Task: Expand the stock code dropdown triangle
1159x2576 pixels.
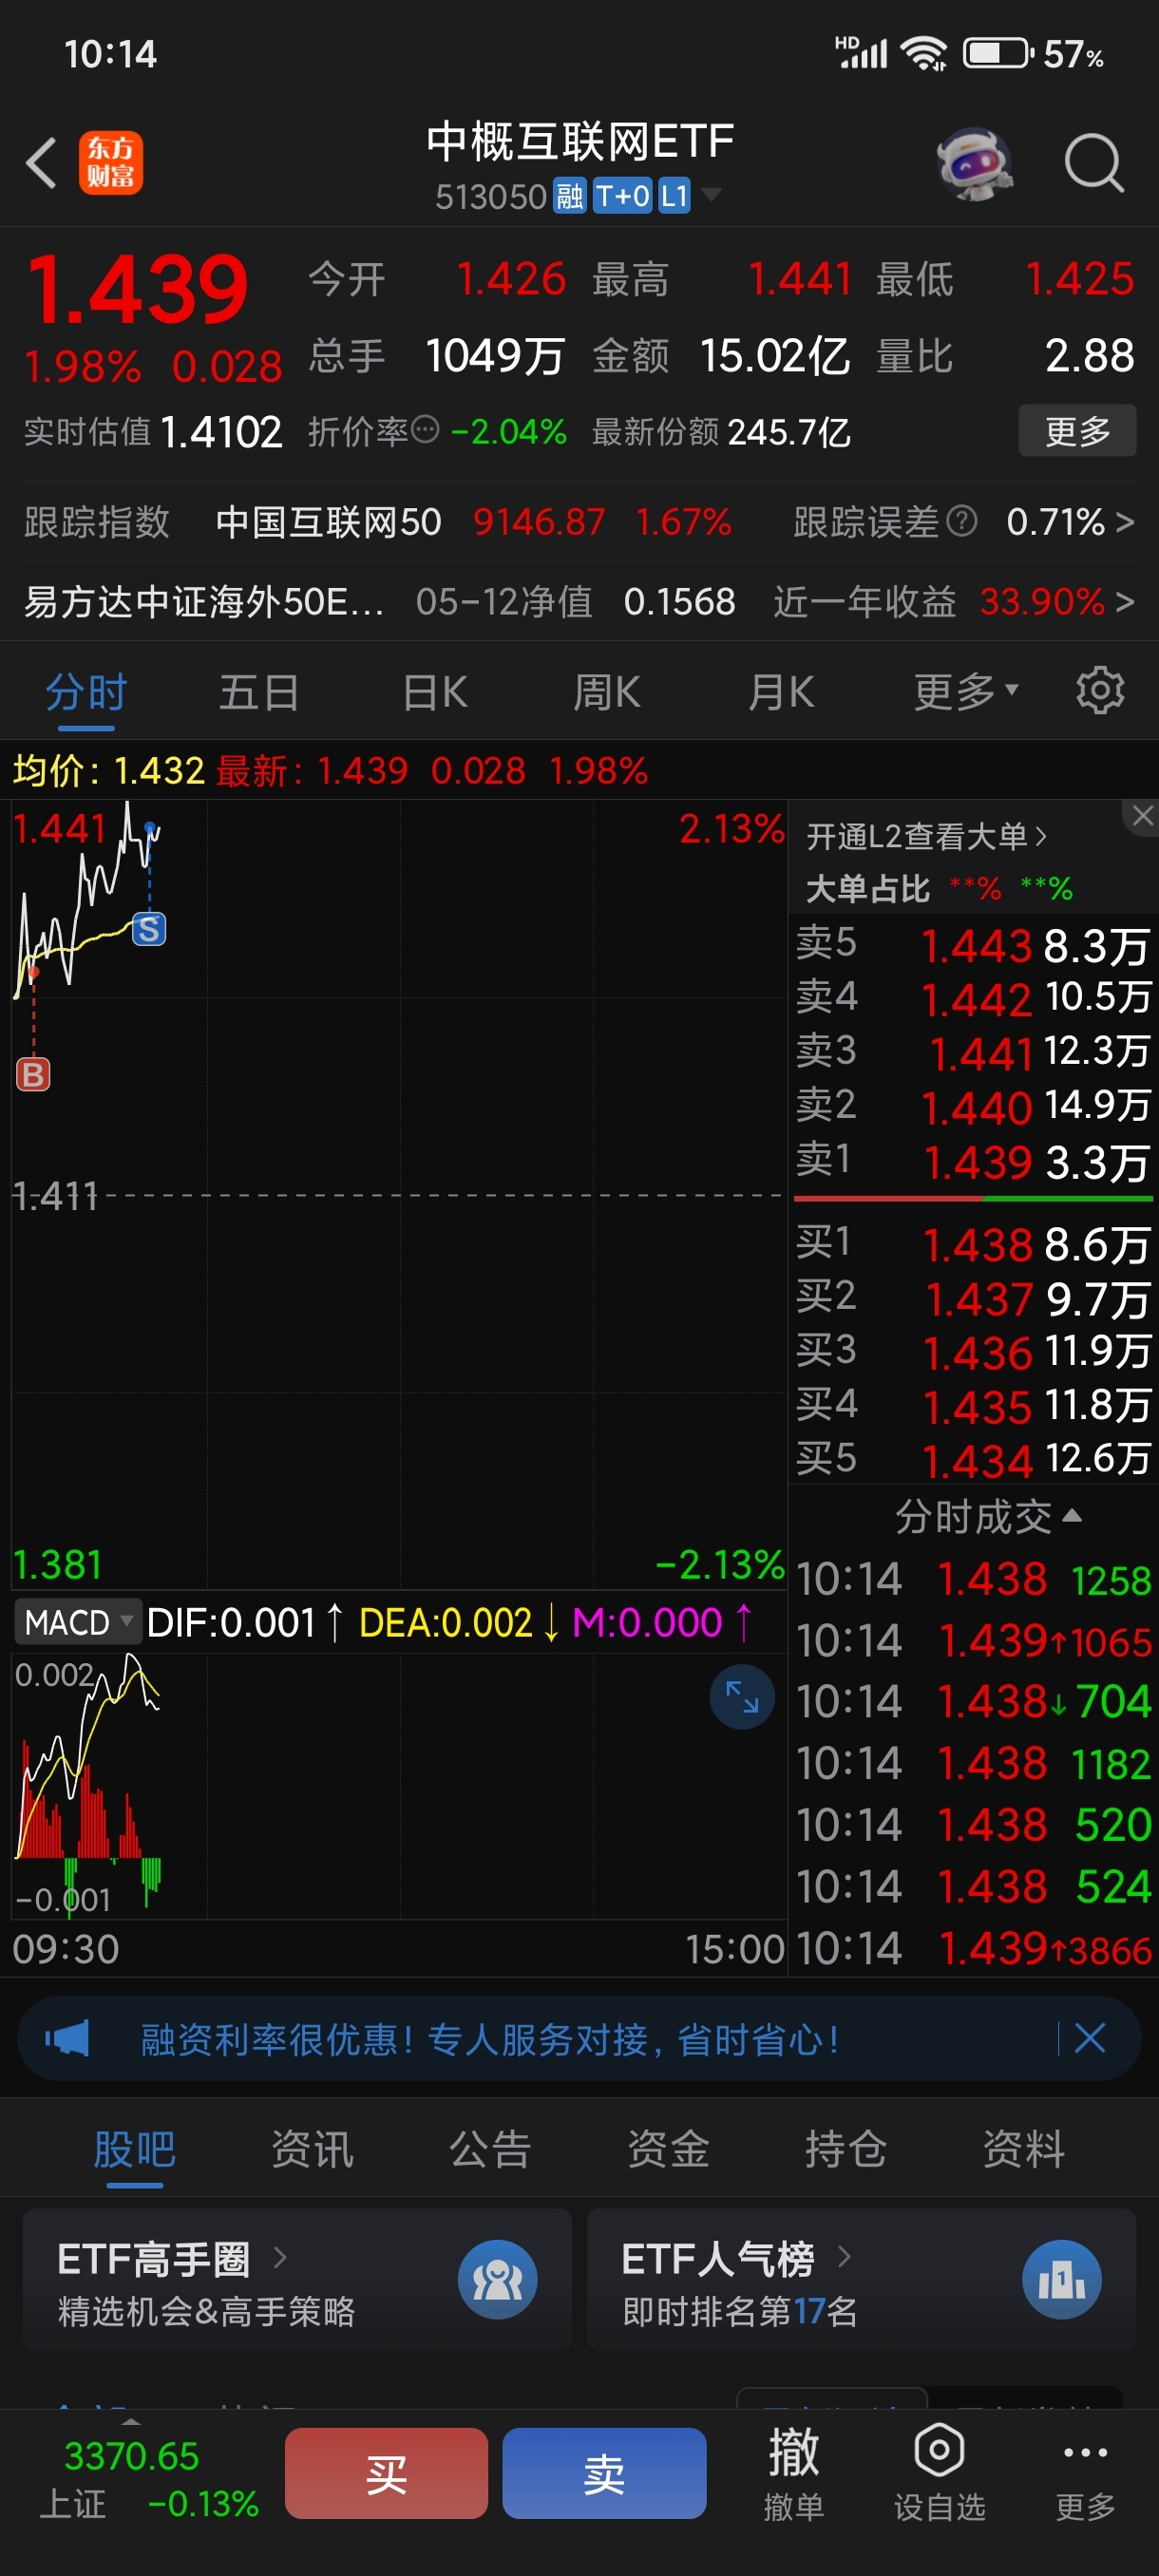Action: point(711,193)
